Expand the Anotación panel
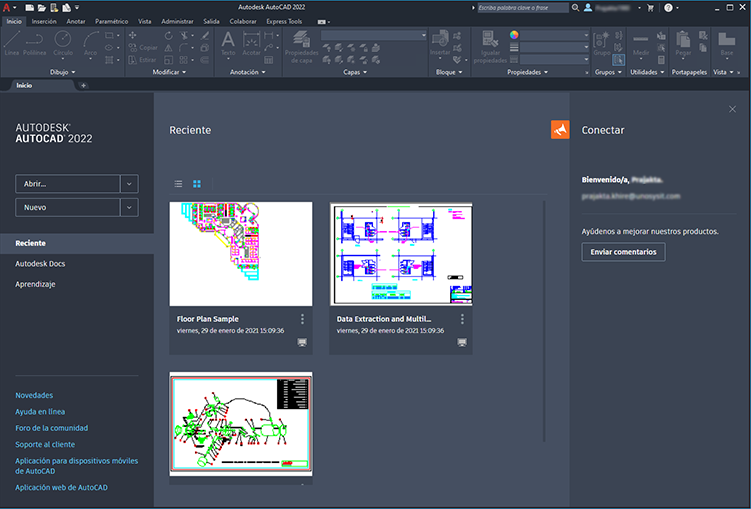The height and width of the screenshot is (509, 751). point(247,72)
